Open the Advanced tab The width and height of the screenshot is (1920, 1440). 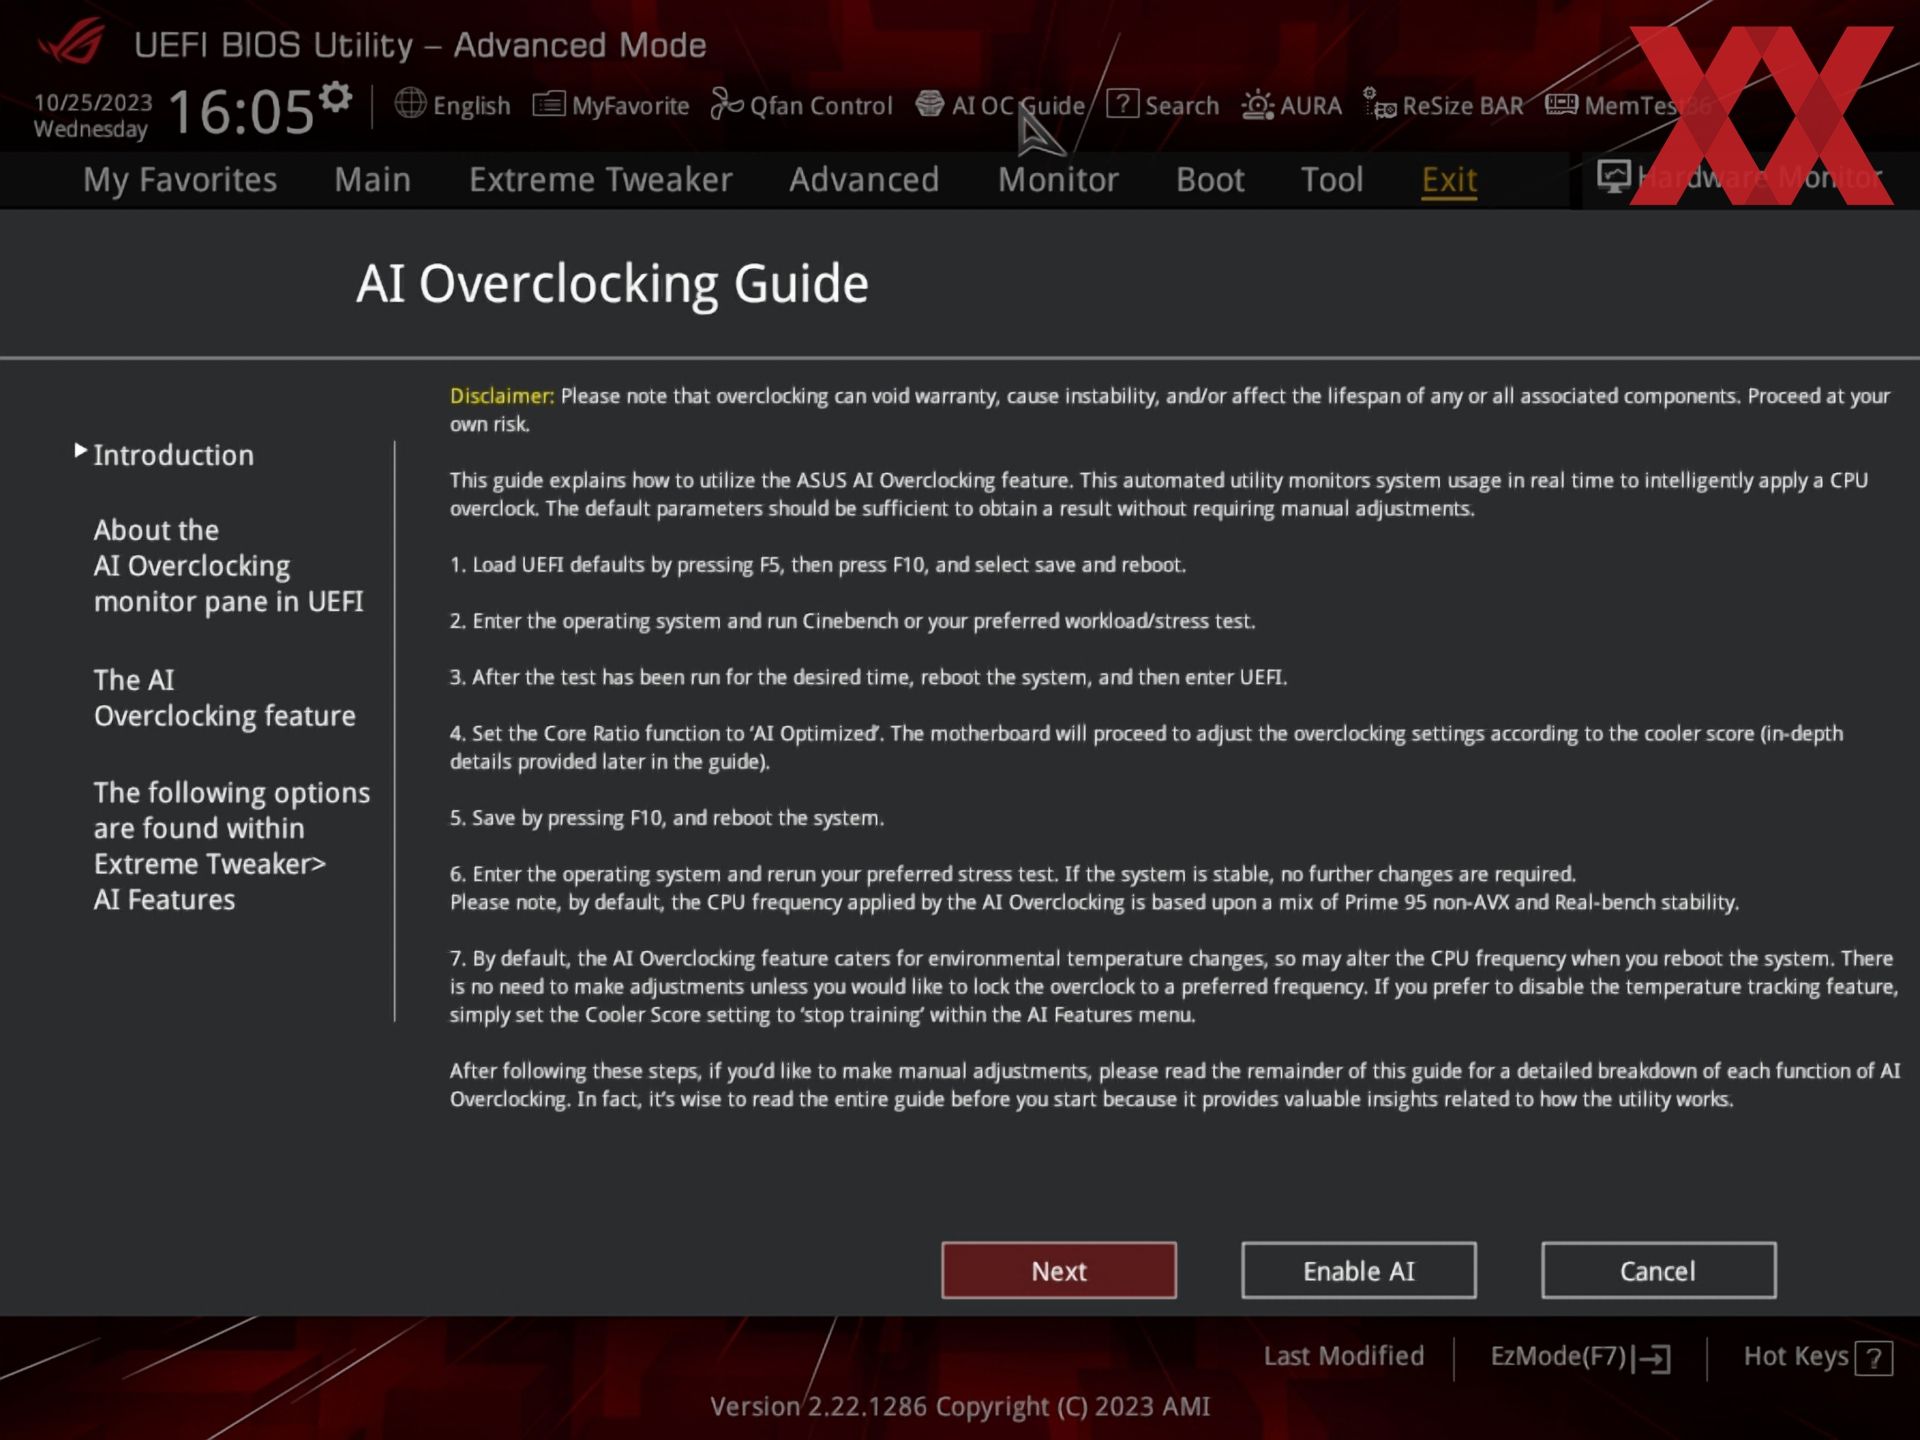point(864,180)
